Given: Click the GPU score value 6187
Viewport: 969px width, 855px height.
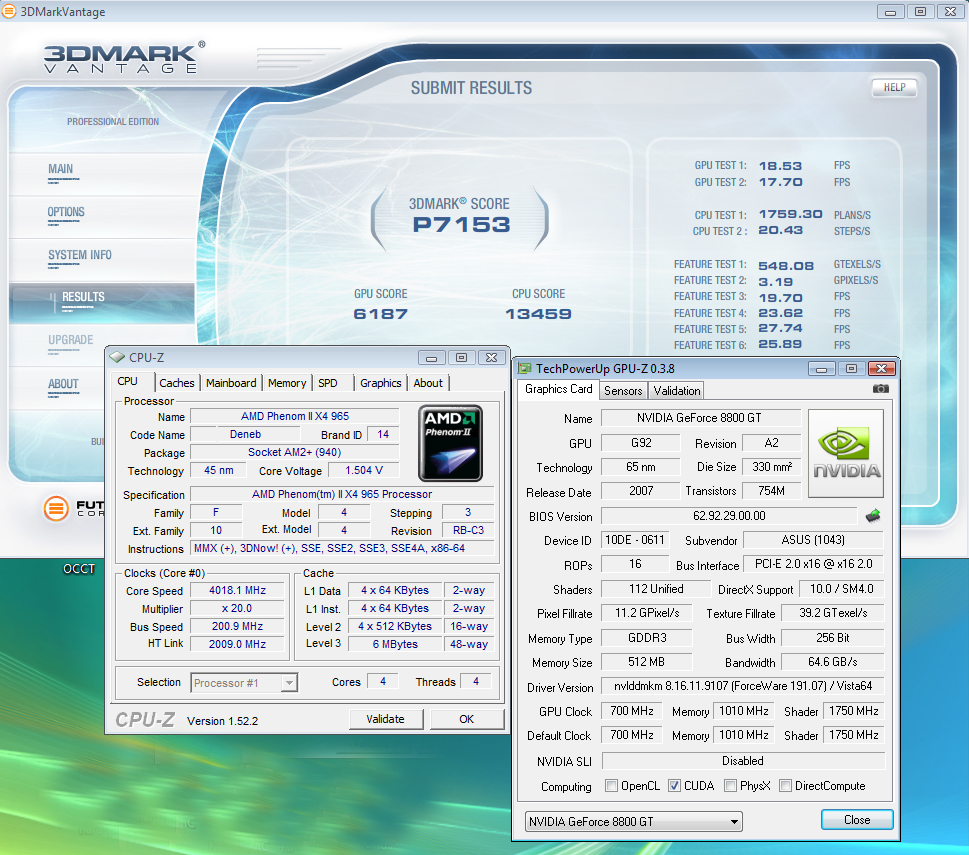Looking at the screenshot, I should 380,314.
